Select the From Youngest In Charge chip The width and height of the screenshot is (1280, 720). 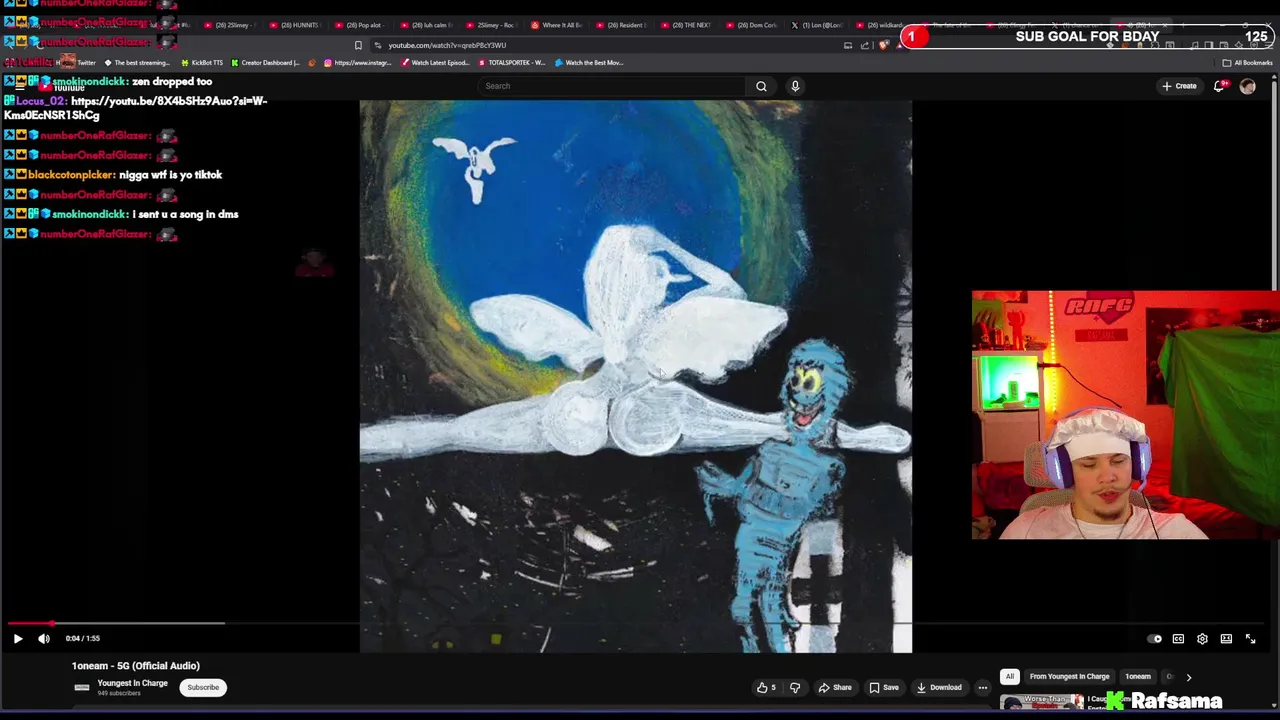point(1069,676)
